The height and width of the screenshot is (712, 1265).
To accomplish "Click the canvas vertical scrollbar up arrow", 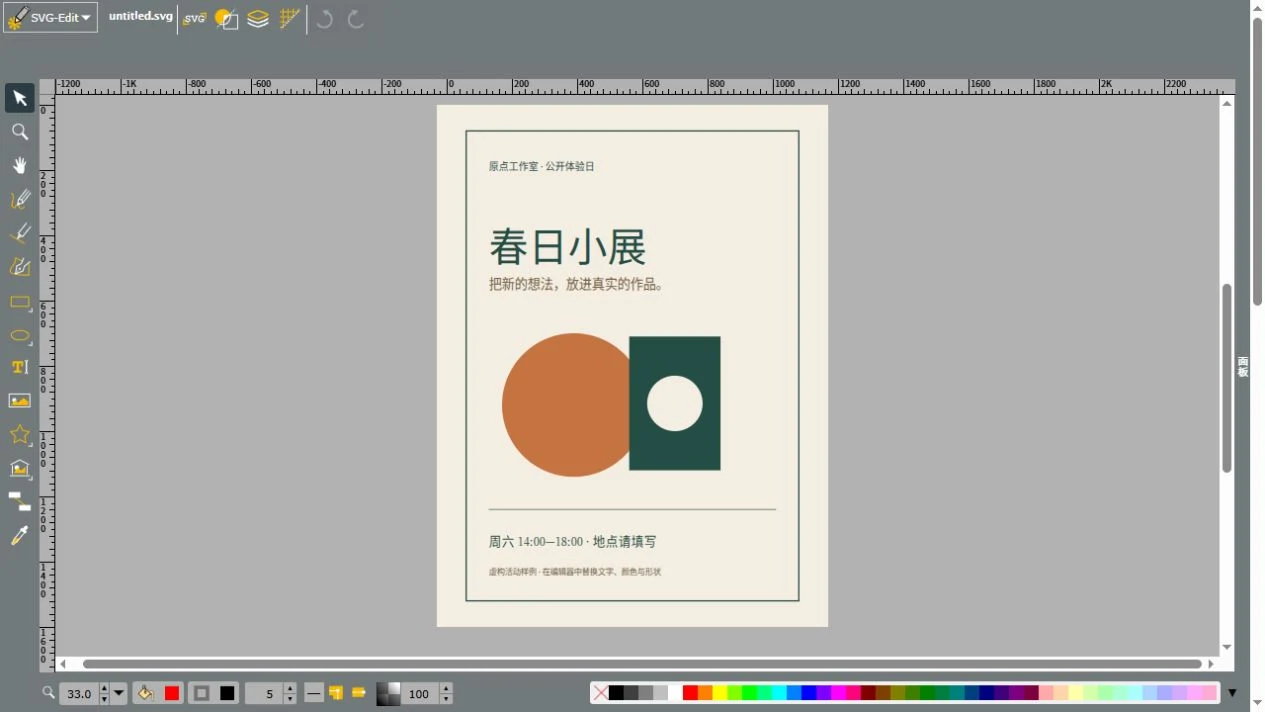I will pyautogui.click(x=1227, y=102).
